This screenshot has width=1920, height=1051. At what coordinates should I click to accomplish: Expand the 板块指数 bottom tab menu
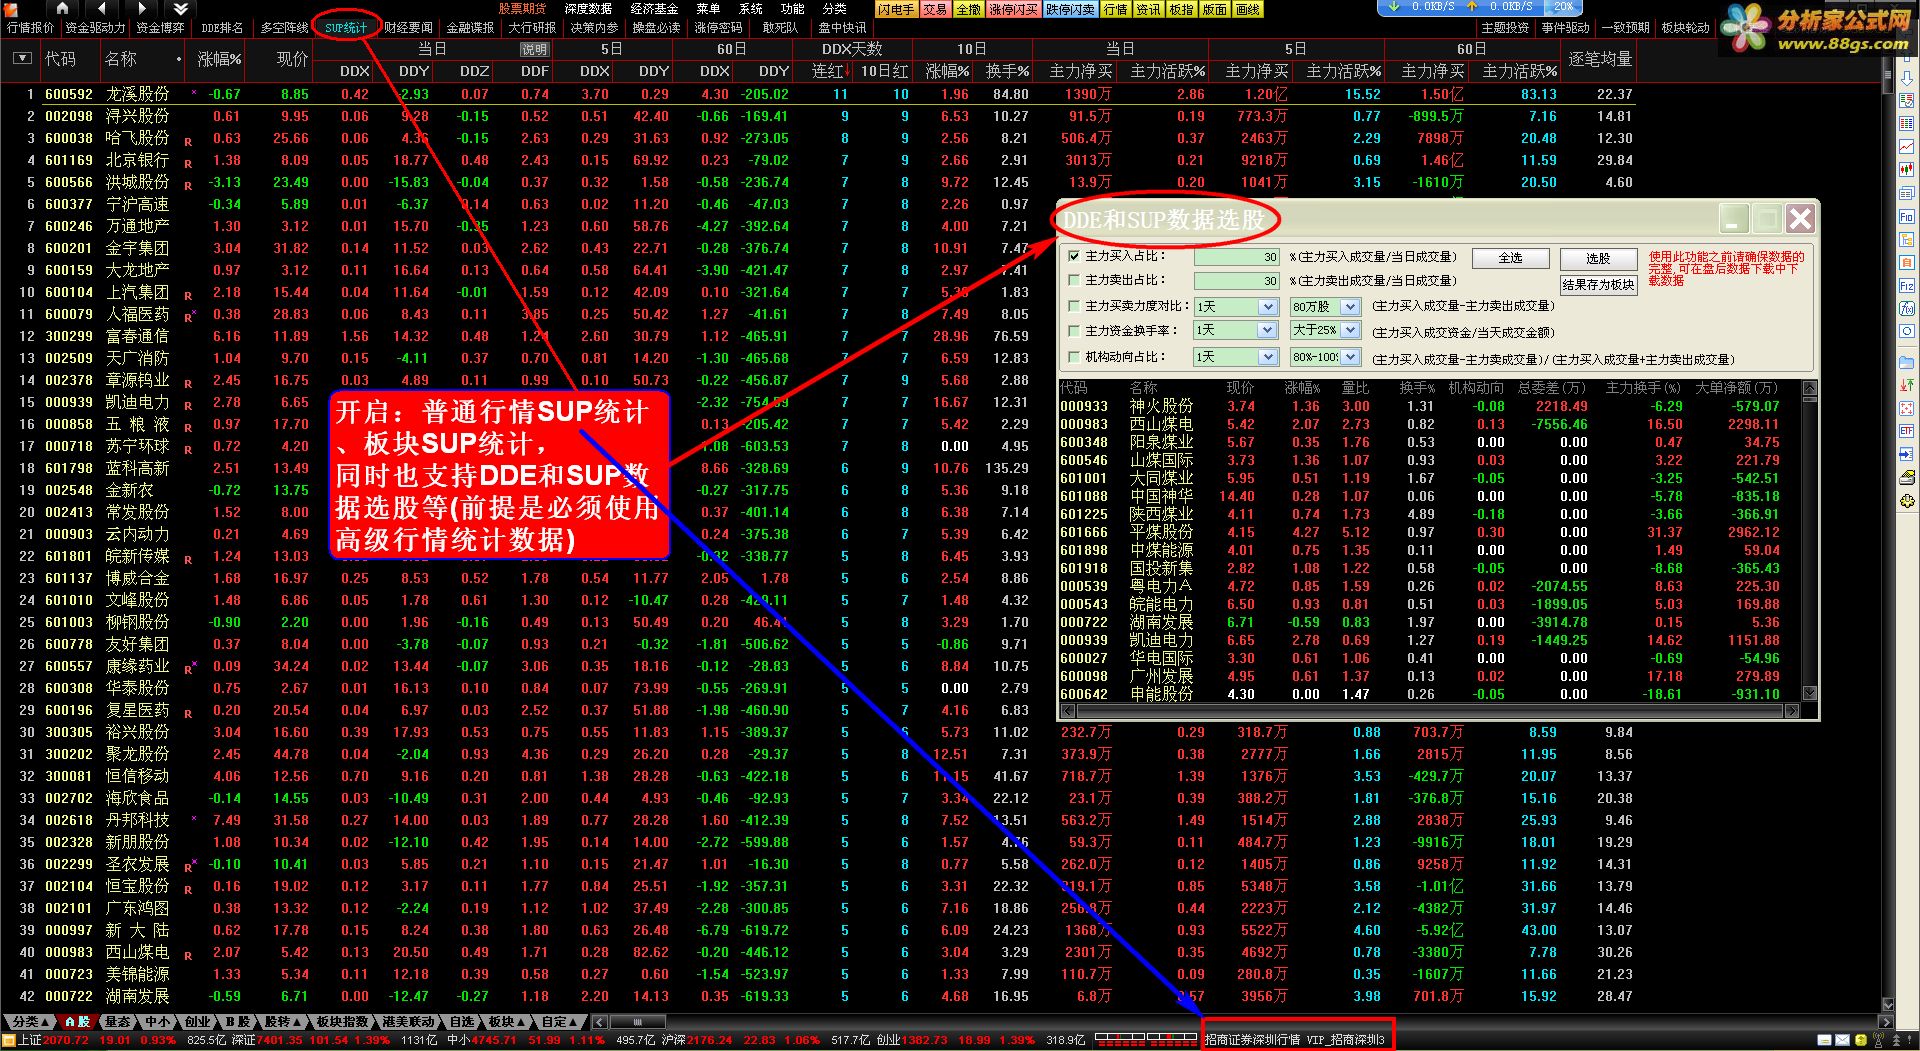point(343,1021)
